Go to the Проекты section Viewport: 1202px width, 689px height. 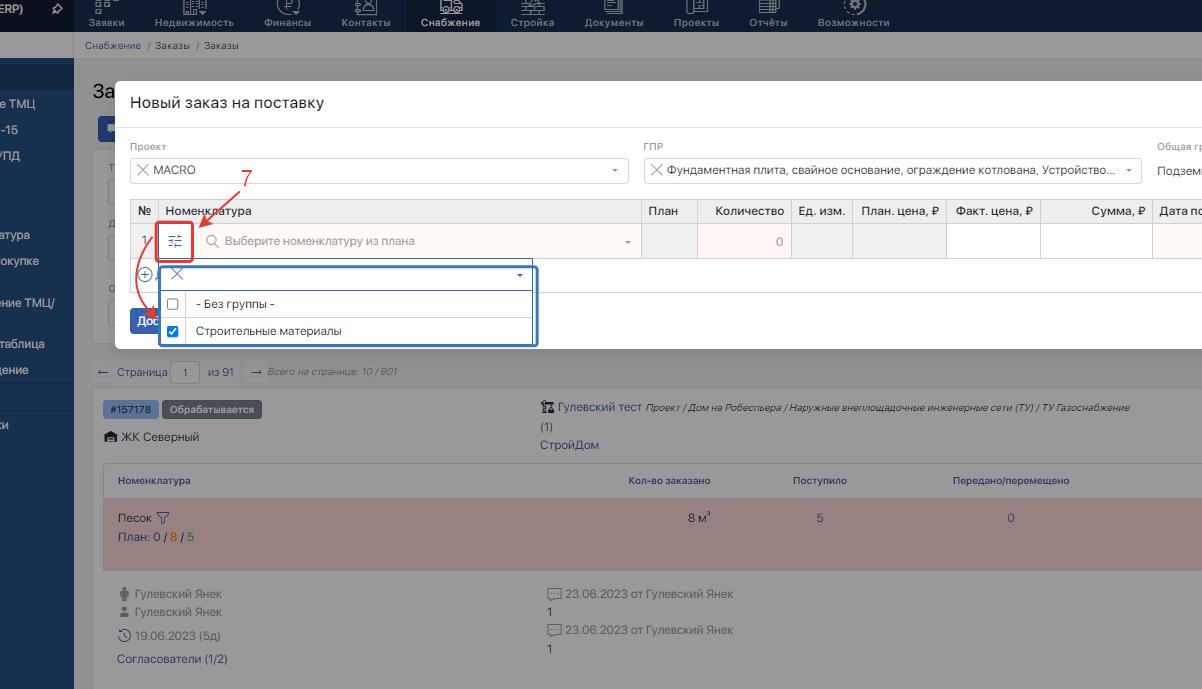(x=696, y=15)
